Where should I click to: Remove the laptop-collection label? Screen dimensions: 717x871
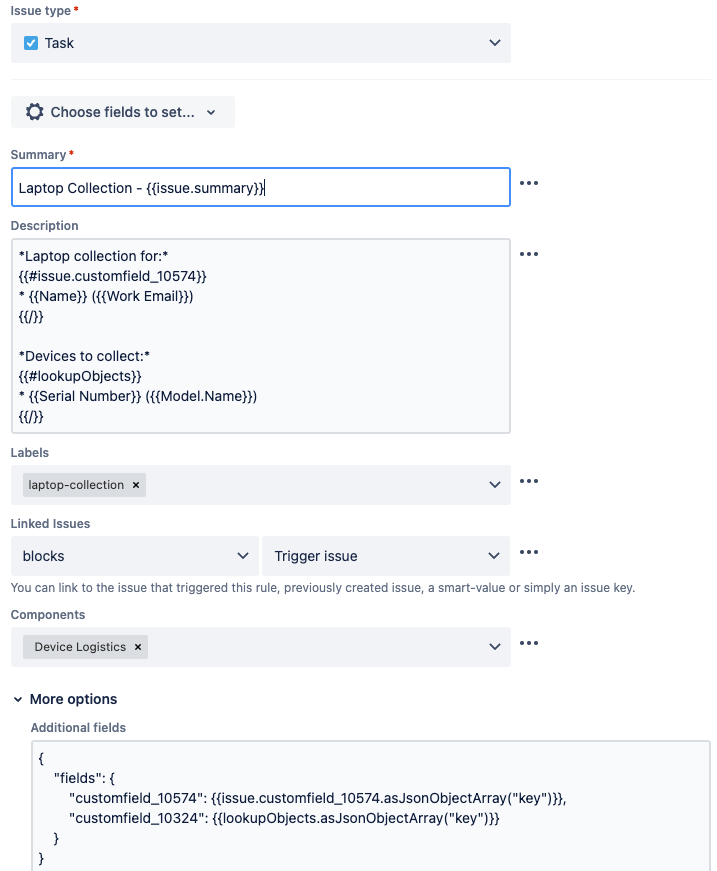click(136, 485)
